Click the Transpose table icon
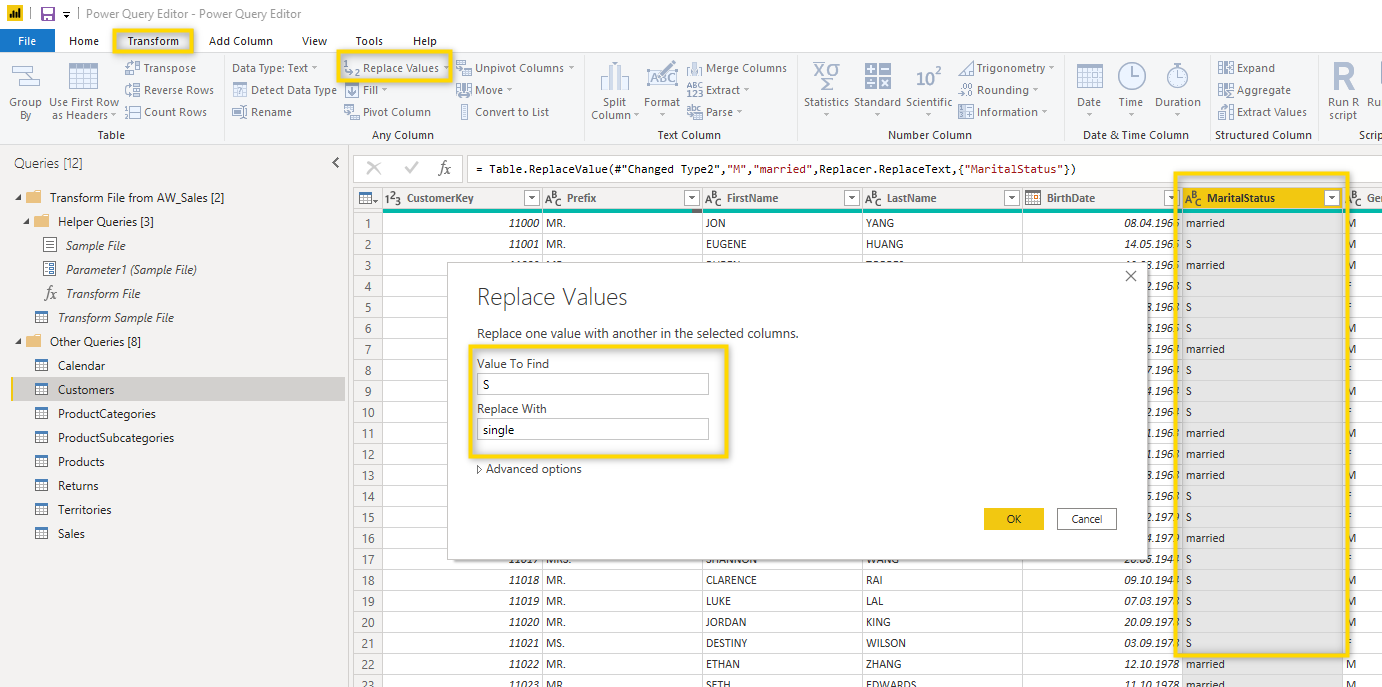The image size is (1382, 687). pyautogui.click(x=133, y=68)
